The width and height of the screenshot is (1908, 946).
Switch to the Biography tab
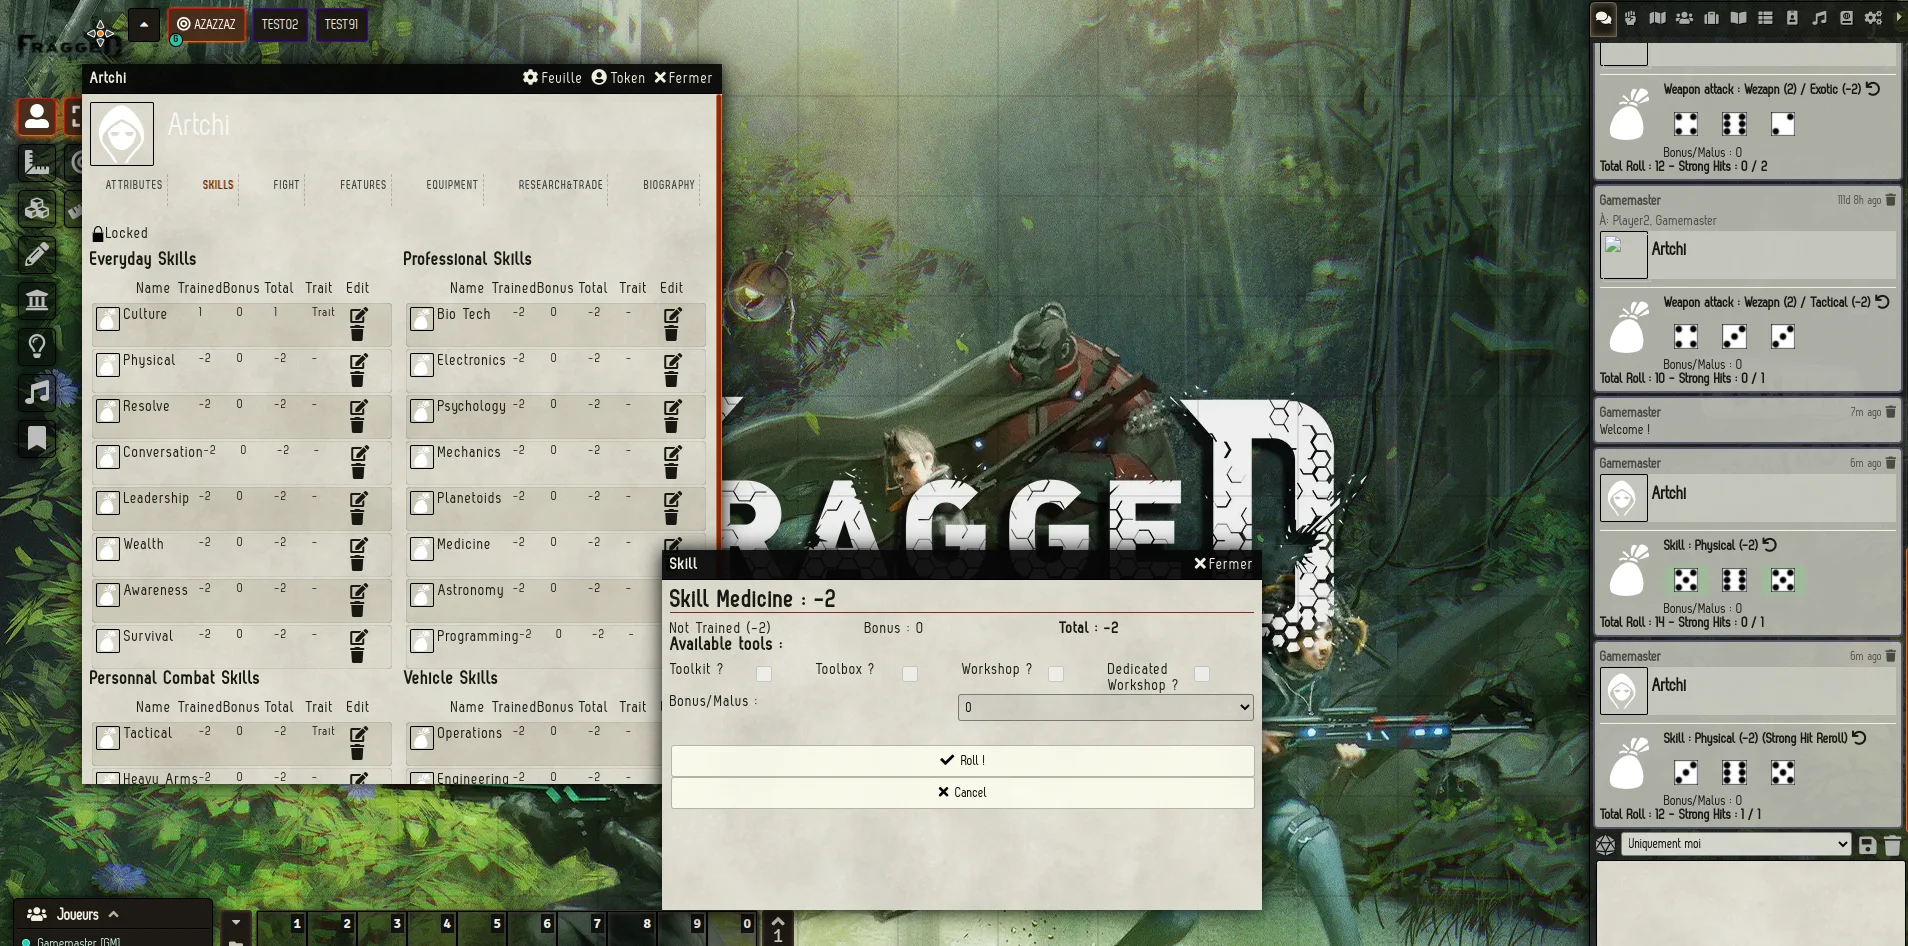click(x=669, y=185)
